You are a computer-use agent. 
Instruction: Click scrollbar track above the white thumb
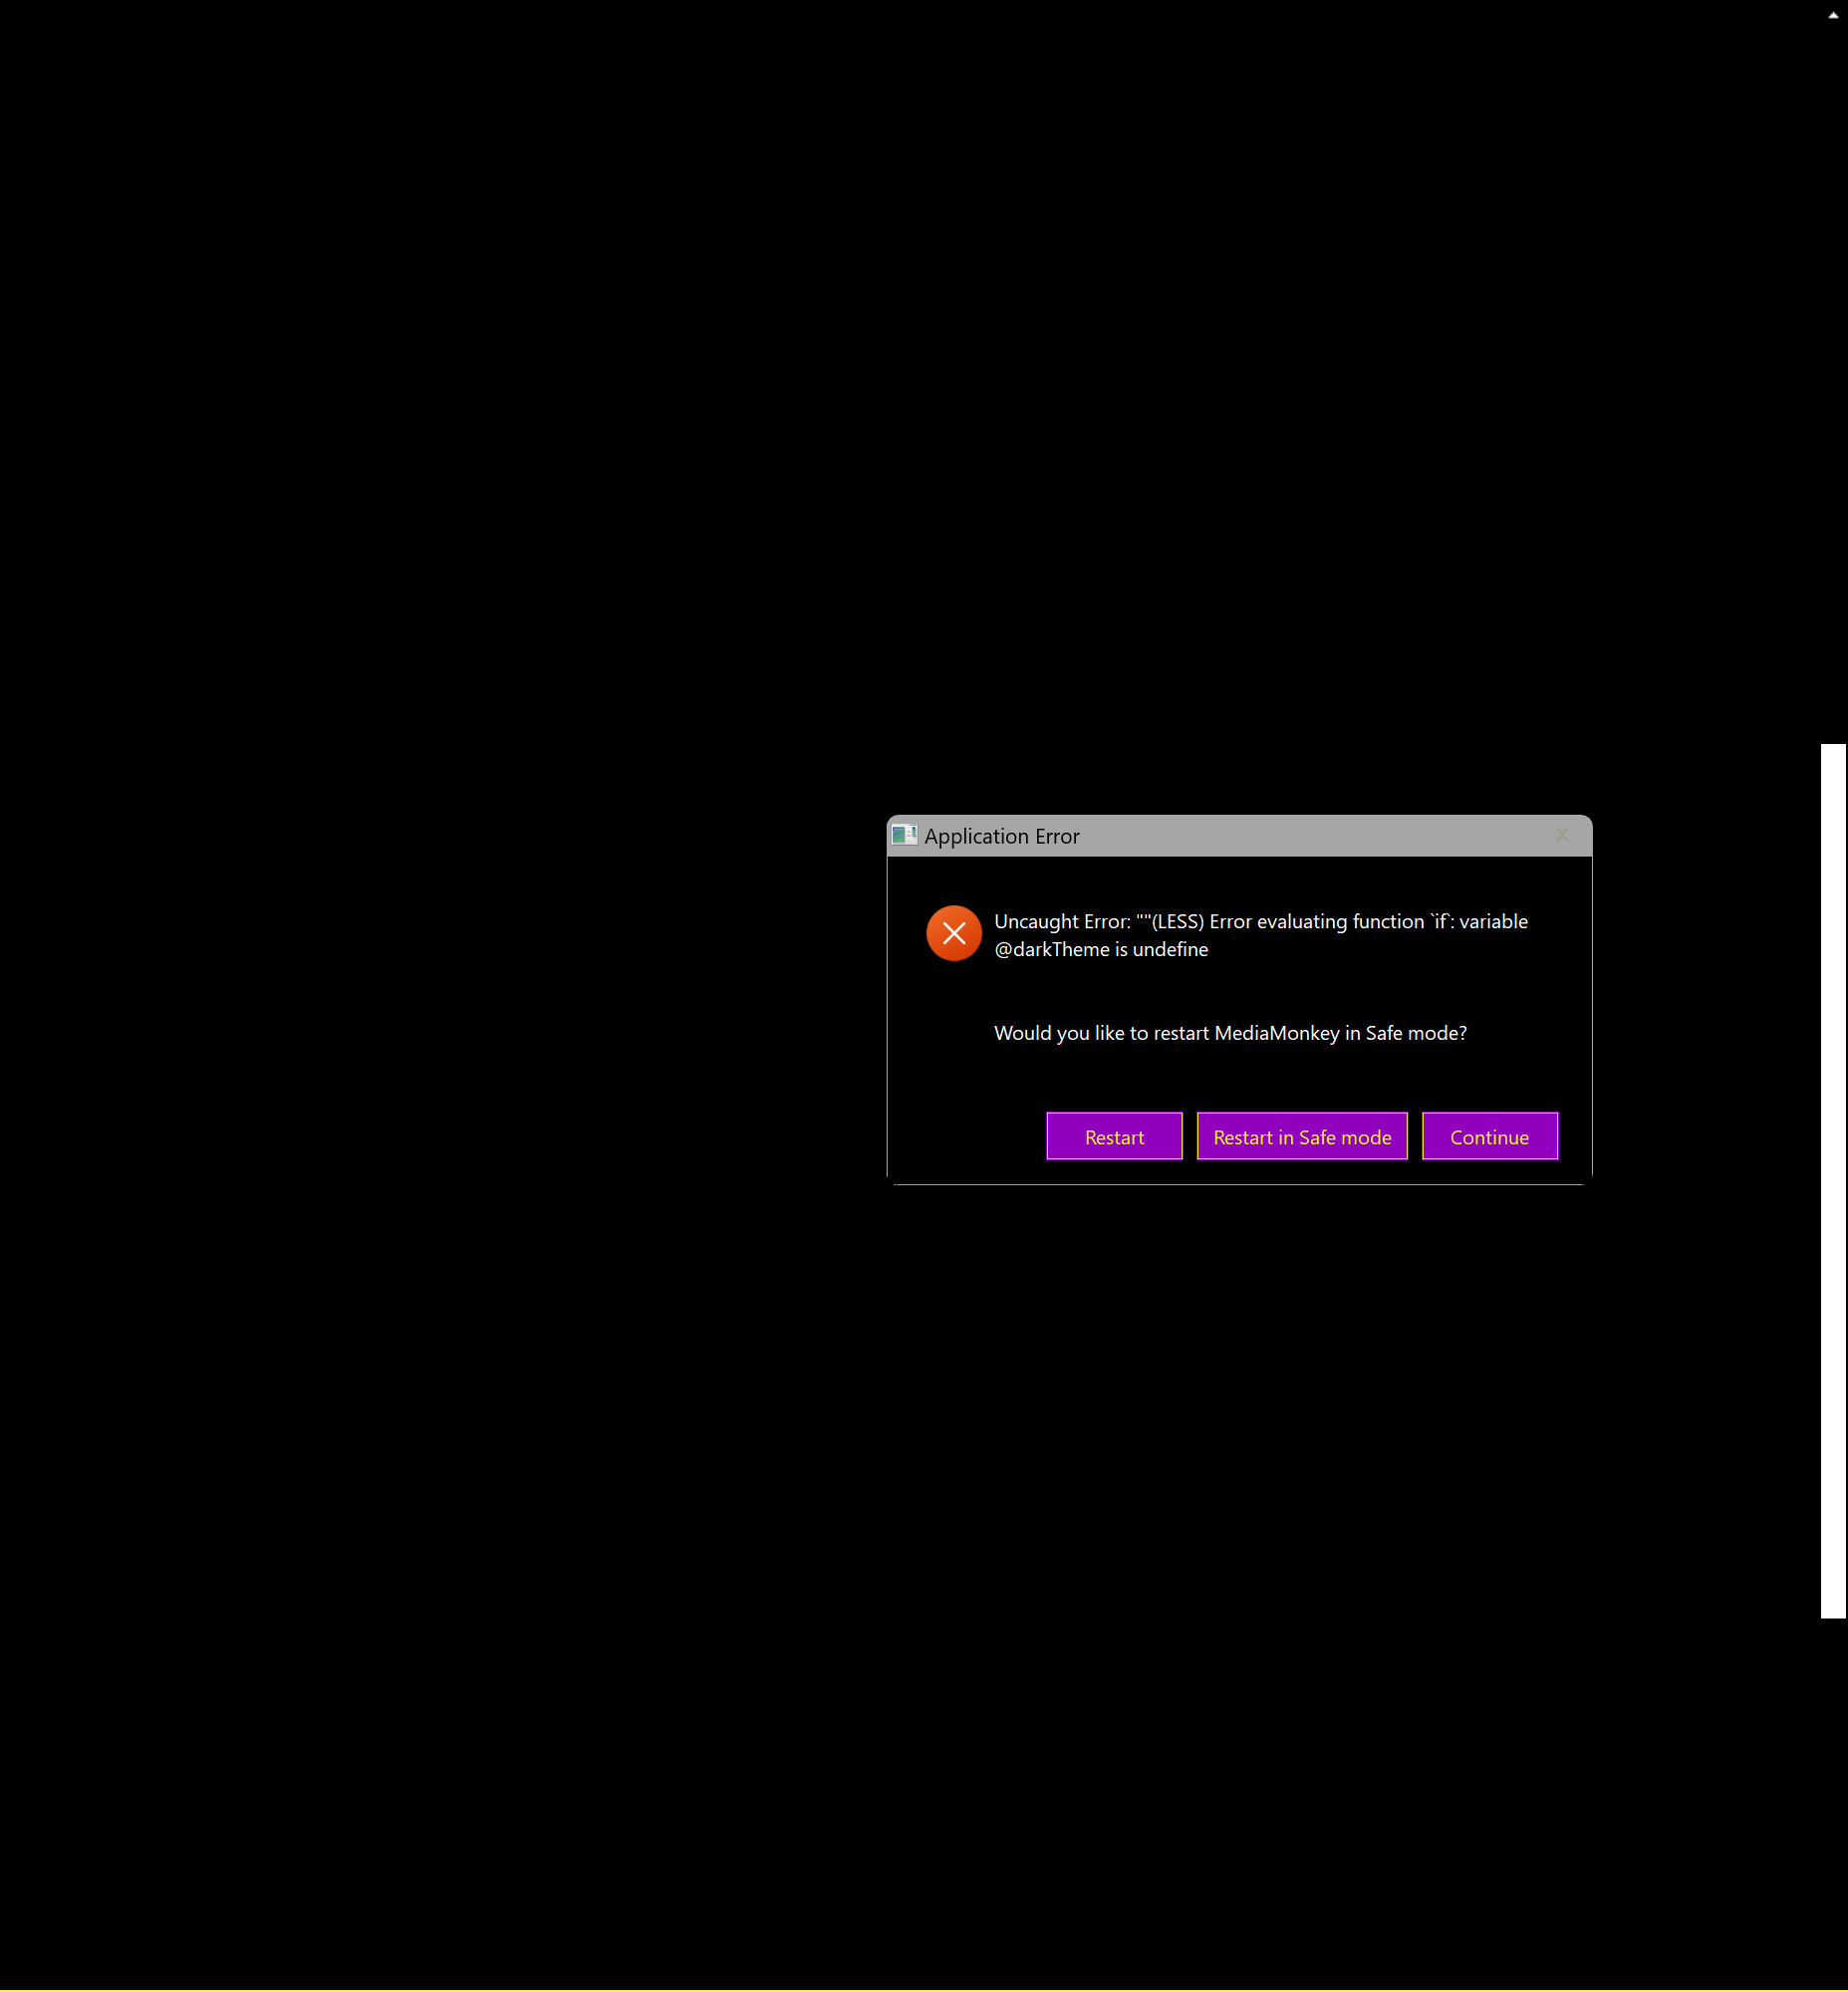pos(1832,400)
